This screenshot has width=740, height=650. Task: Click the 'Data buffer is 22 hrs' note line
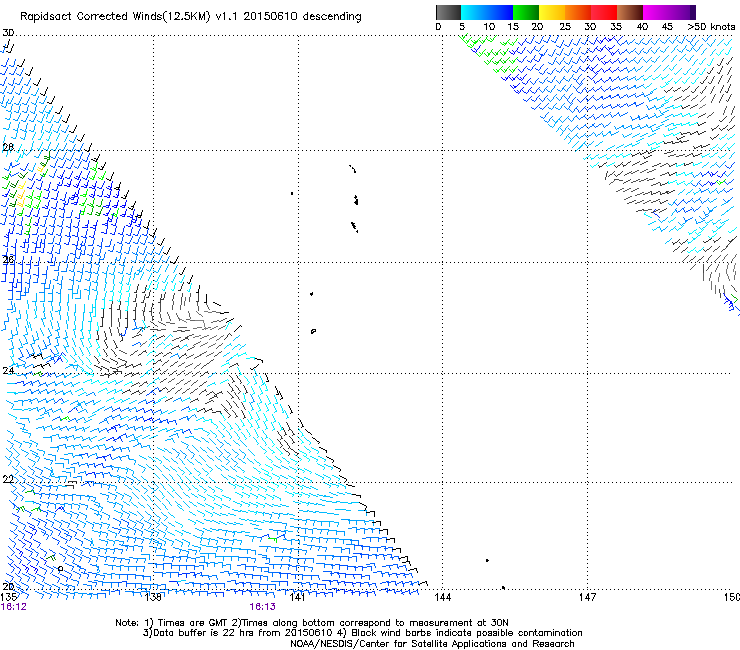[362, 633]
